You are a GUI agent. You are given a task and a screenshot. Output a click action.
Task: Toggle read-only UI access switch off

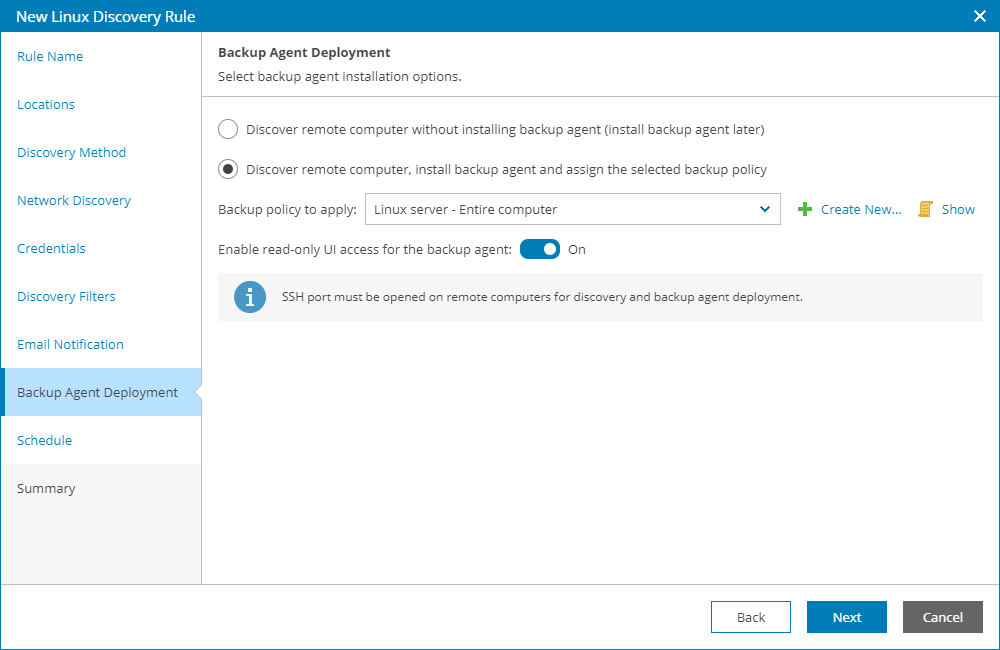coord(540,249)
